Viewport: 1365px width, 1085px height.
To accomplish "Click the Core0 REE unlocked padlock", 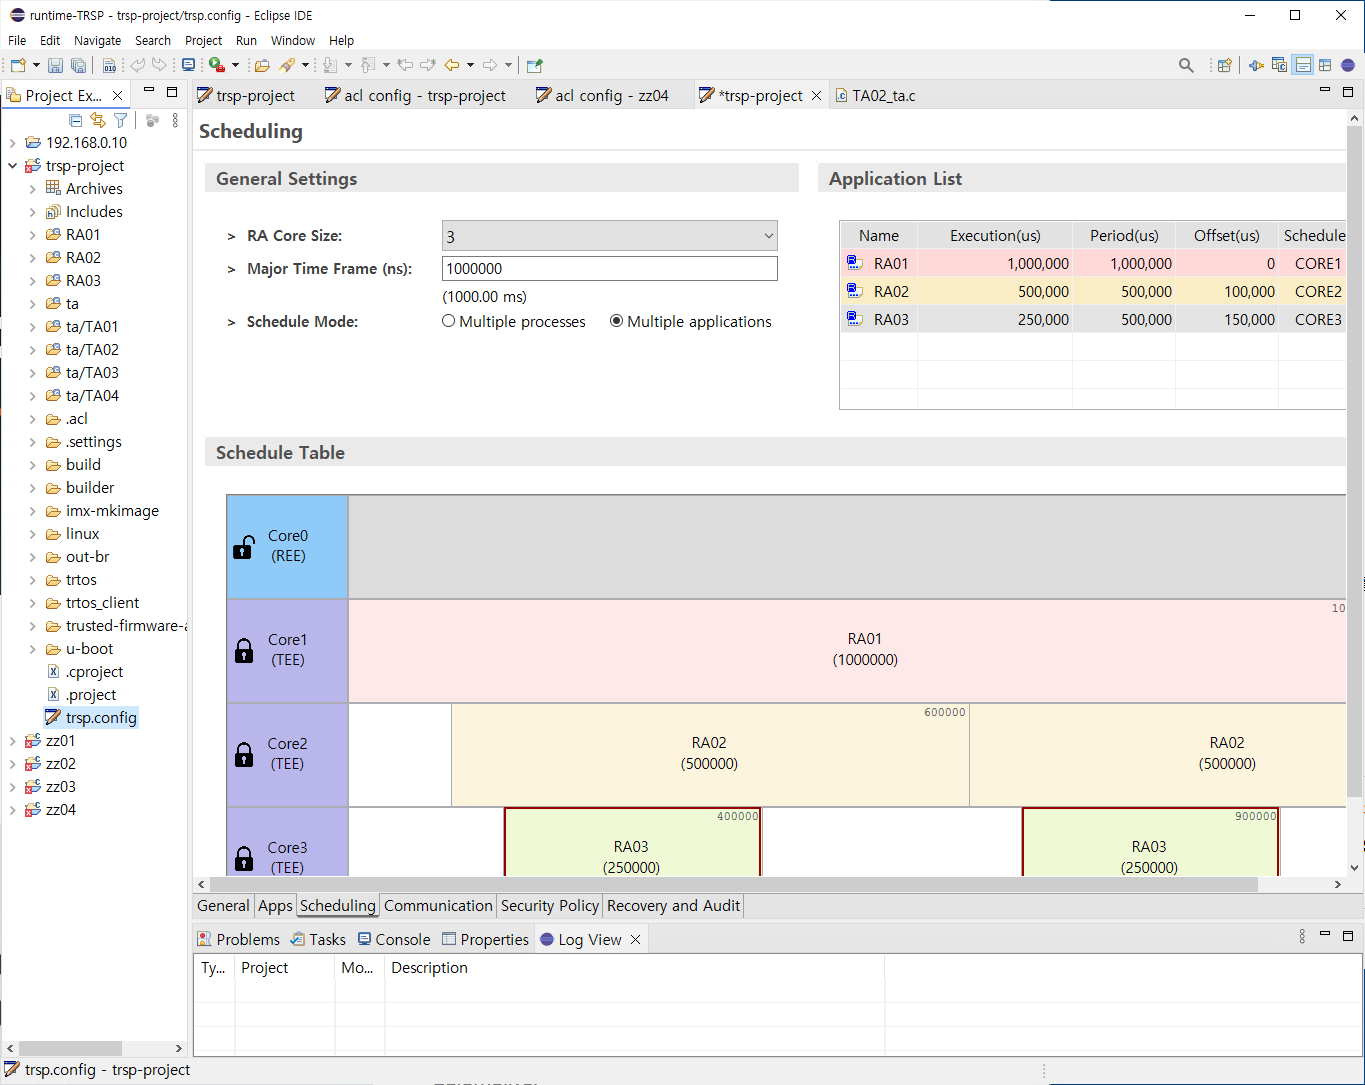I will pos(244,547).
